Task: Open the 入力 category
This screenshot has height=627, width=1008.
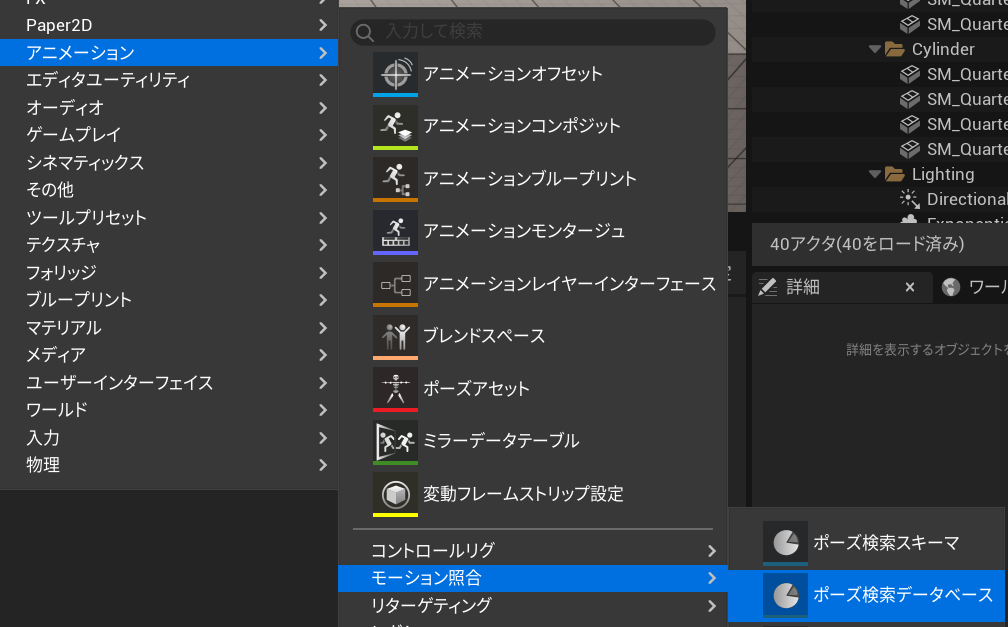Action: [x=168, y=438]
